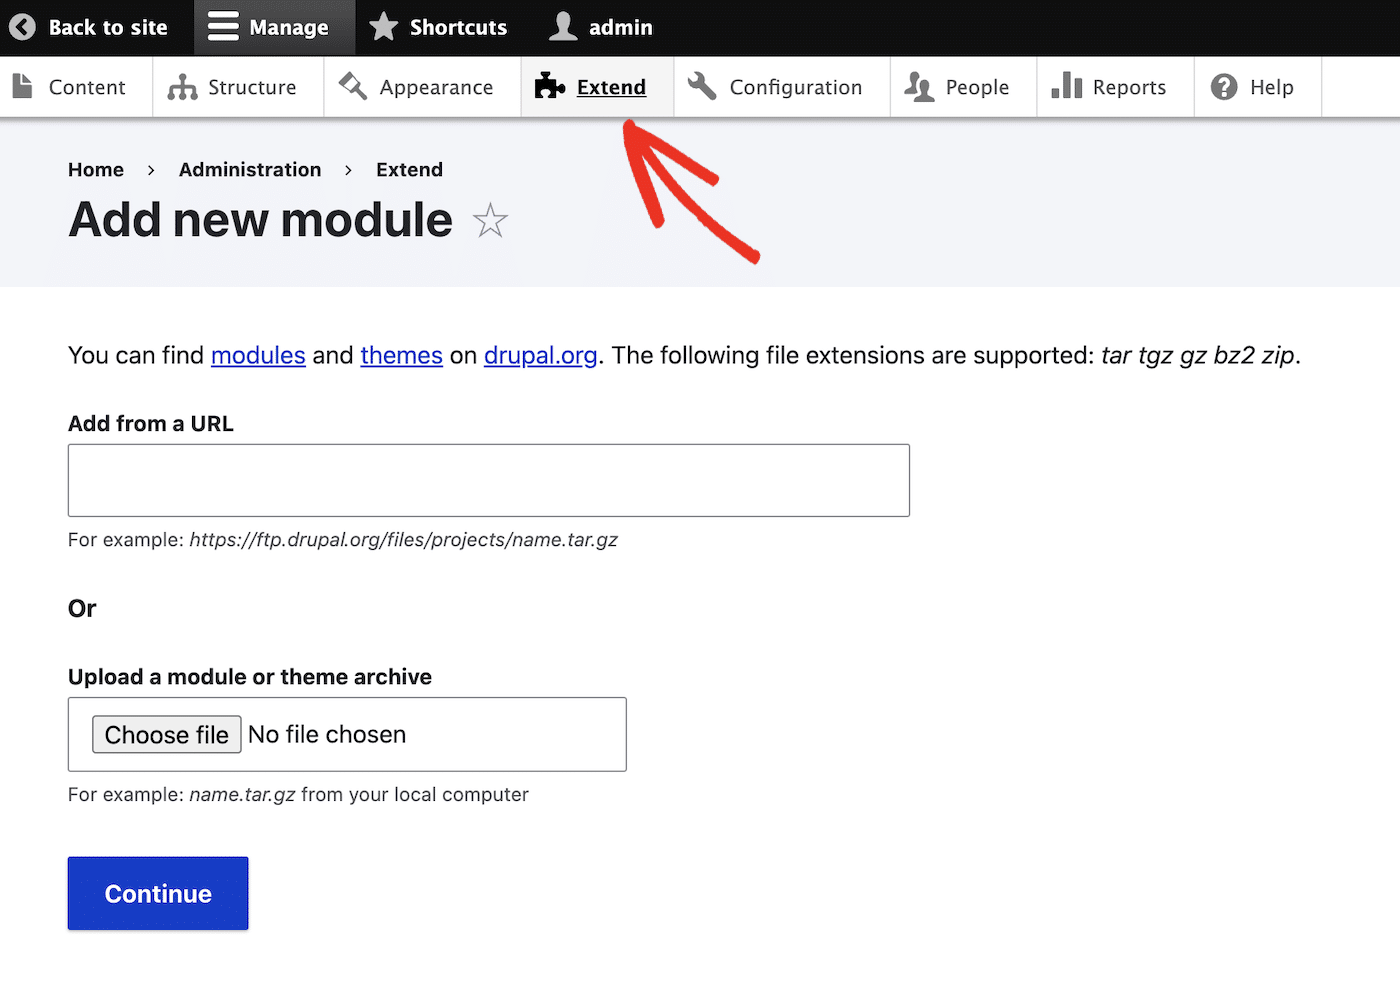
Task: Open Appearance via its brush icon
Action: (352, 87)
